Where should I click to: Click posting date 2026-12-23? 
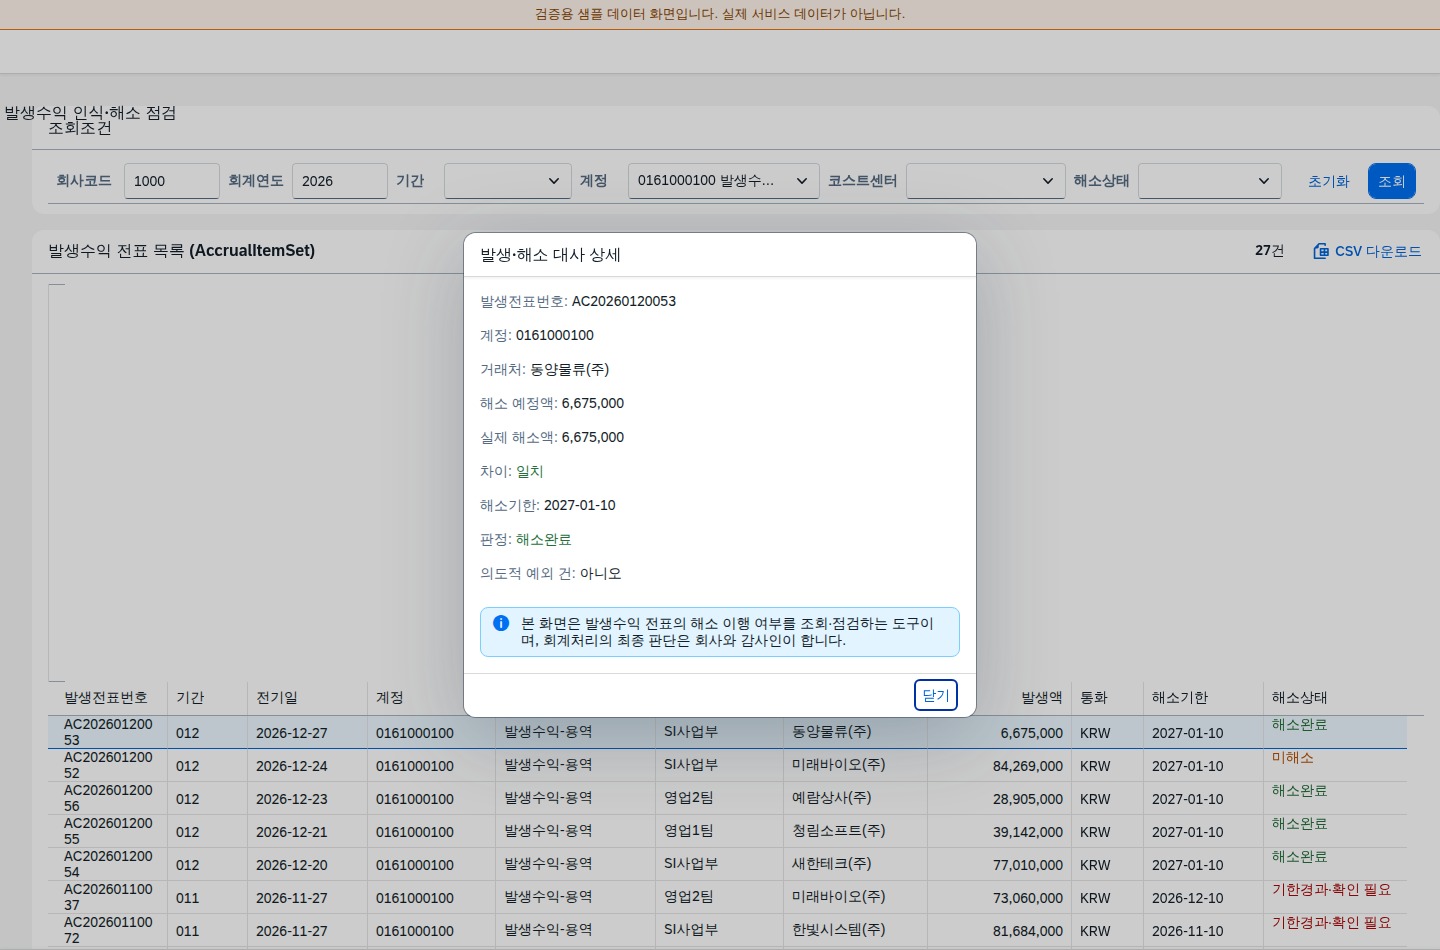(292, 799)
